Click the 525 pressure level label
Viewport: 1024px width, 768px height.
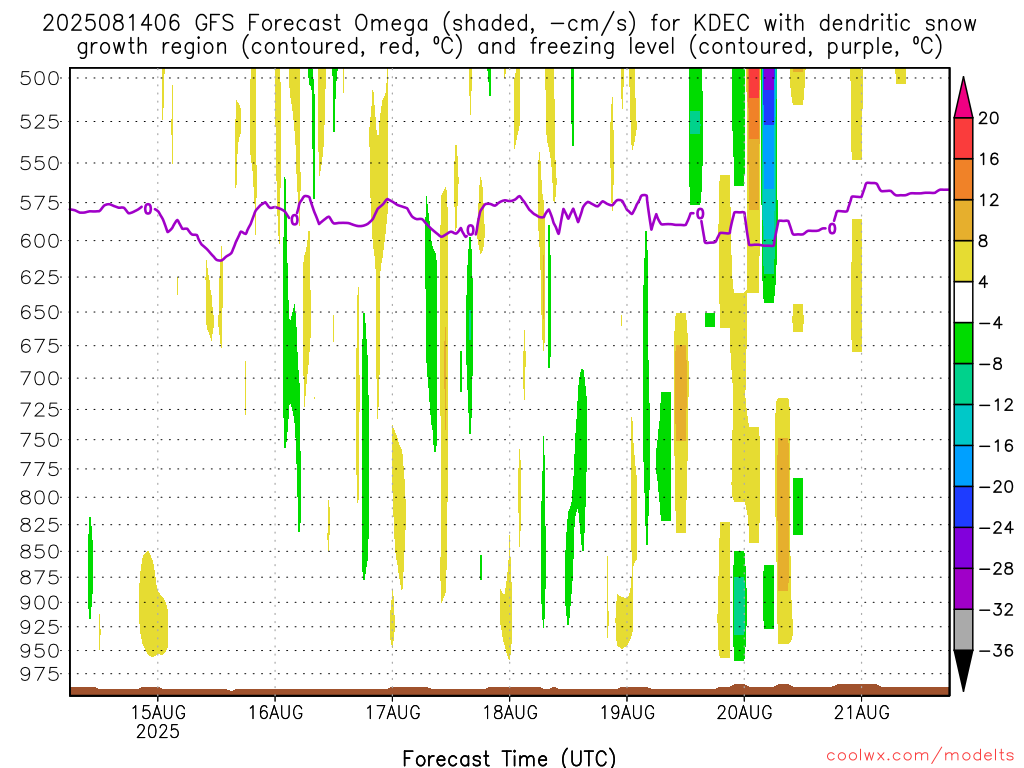(40, 121)
